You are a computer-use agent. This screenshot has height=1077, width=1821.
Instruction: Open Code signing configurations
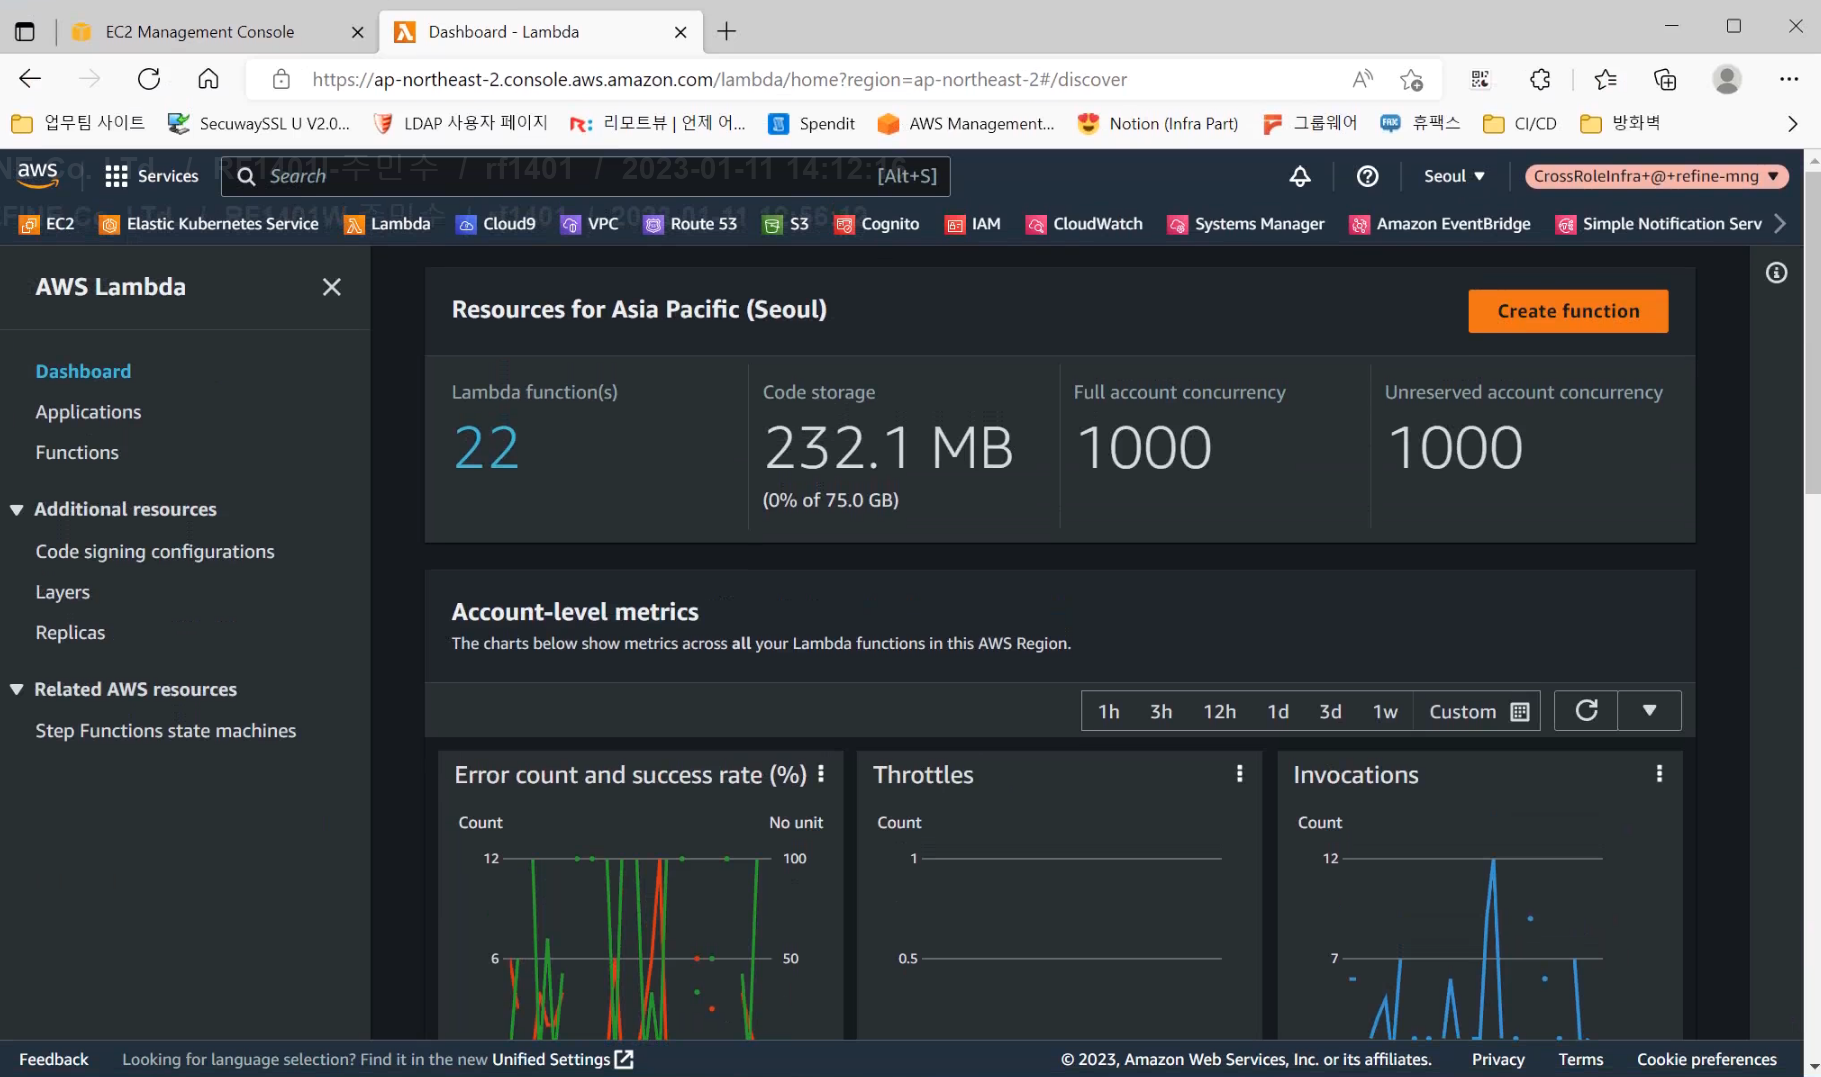pos(155,552)
